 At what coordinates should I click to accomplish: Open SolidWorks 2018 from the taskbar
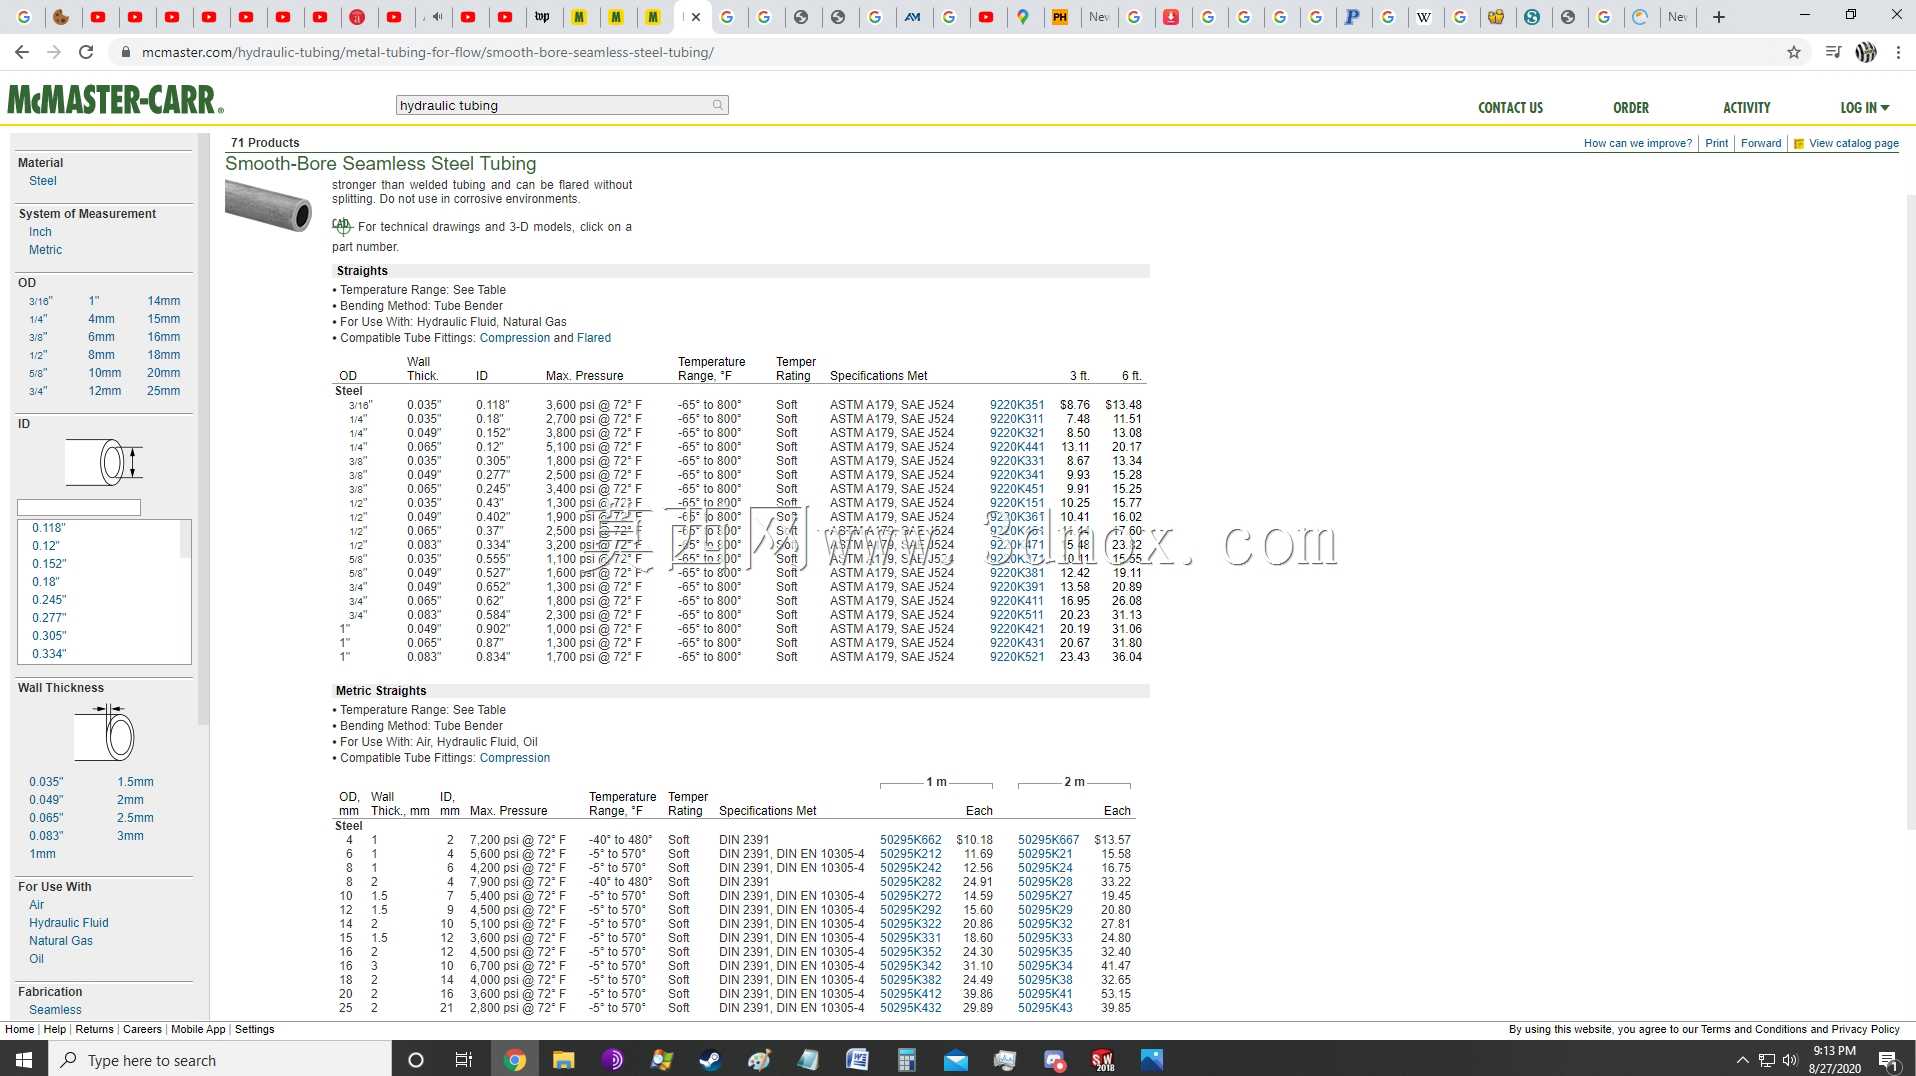[x=1102, y=1060]
